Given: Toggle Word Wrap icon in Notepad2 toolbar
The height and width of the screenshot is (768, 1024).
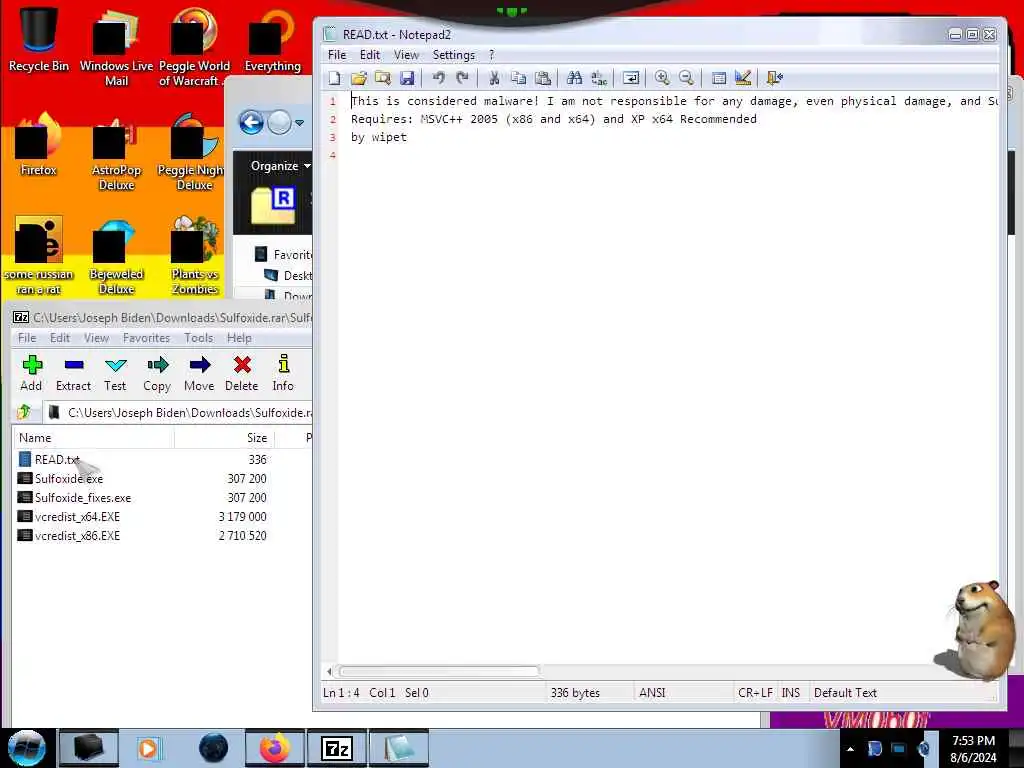Looking at the screenshot, I should [631, 78].
